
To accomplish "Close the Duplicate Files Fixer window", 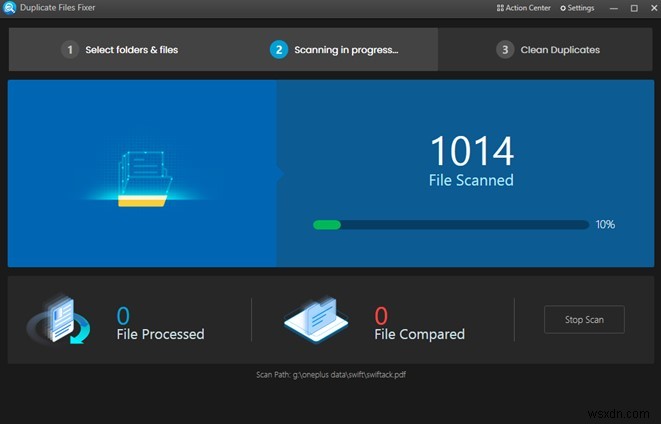I will 654,8.
